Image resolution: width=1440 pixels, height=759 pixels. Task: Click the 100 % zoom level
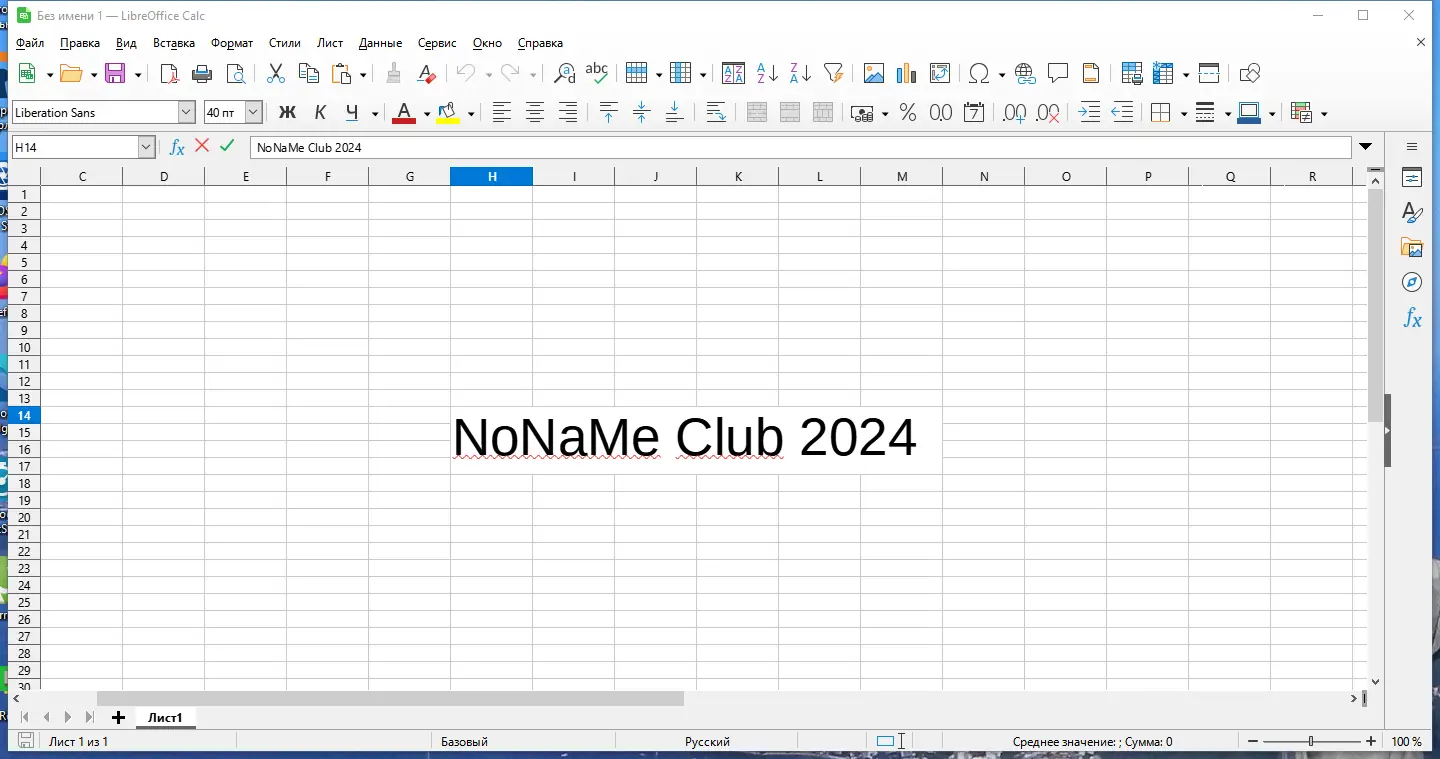pos(1407,742)
